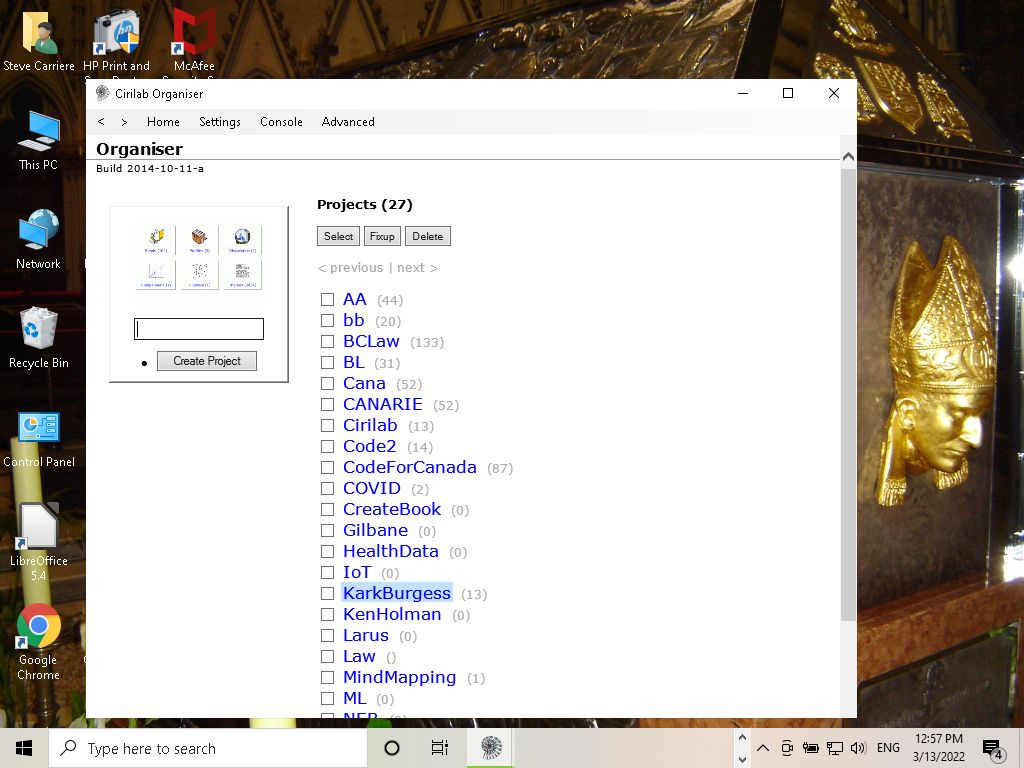Click the Select button
The height and width of the screenshot is (768, 1024).
338,236
